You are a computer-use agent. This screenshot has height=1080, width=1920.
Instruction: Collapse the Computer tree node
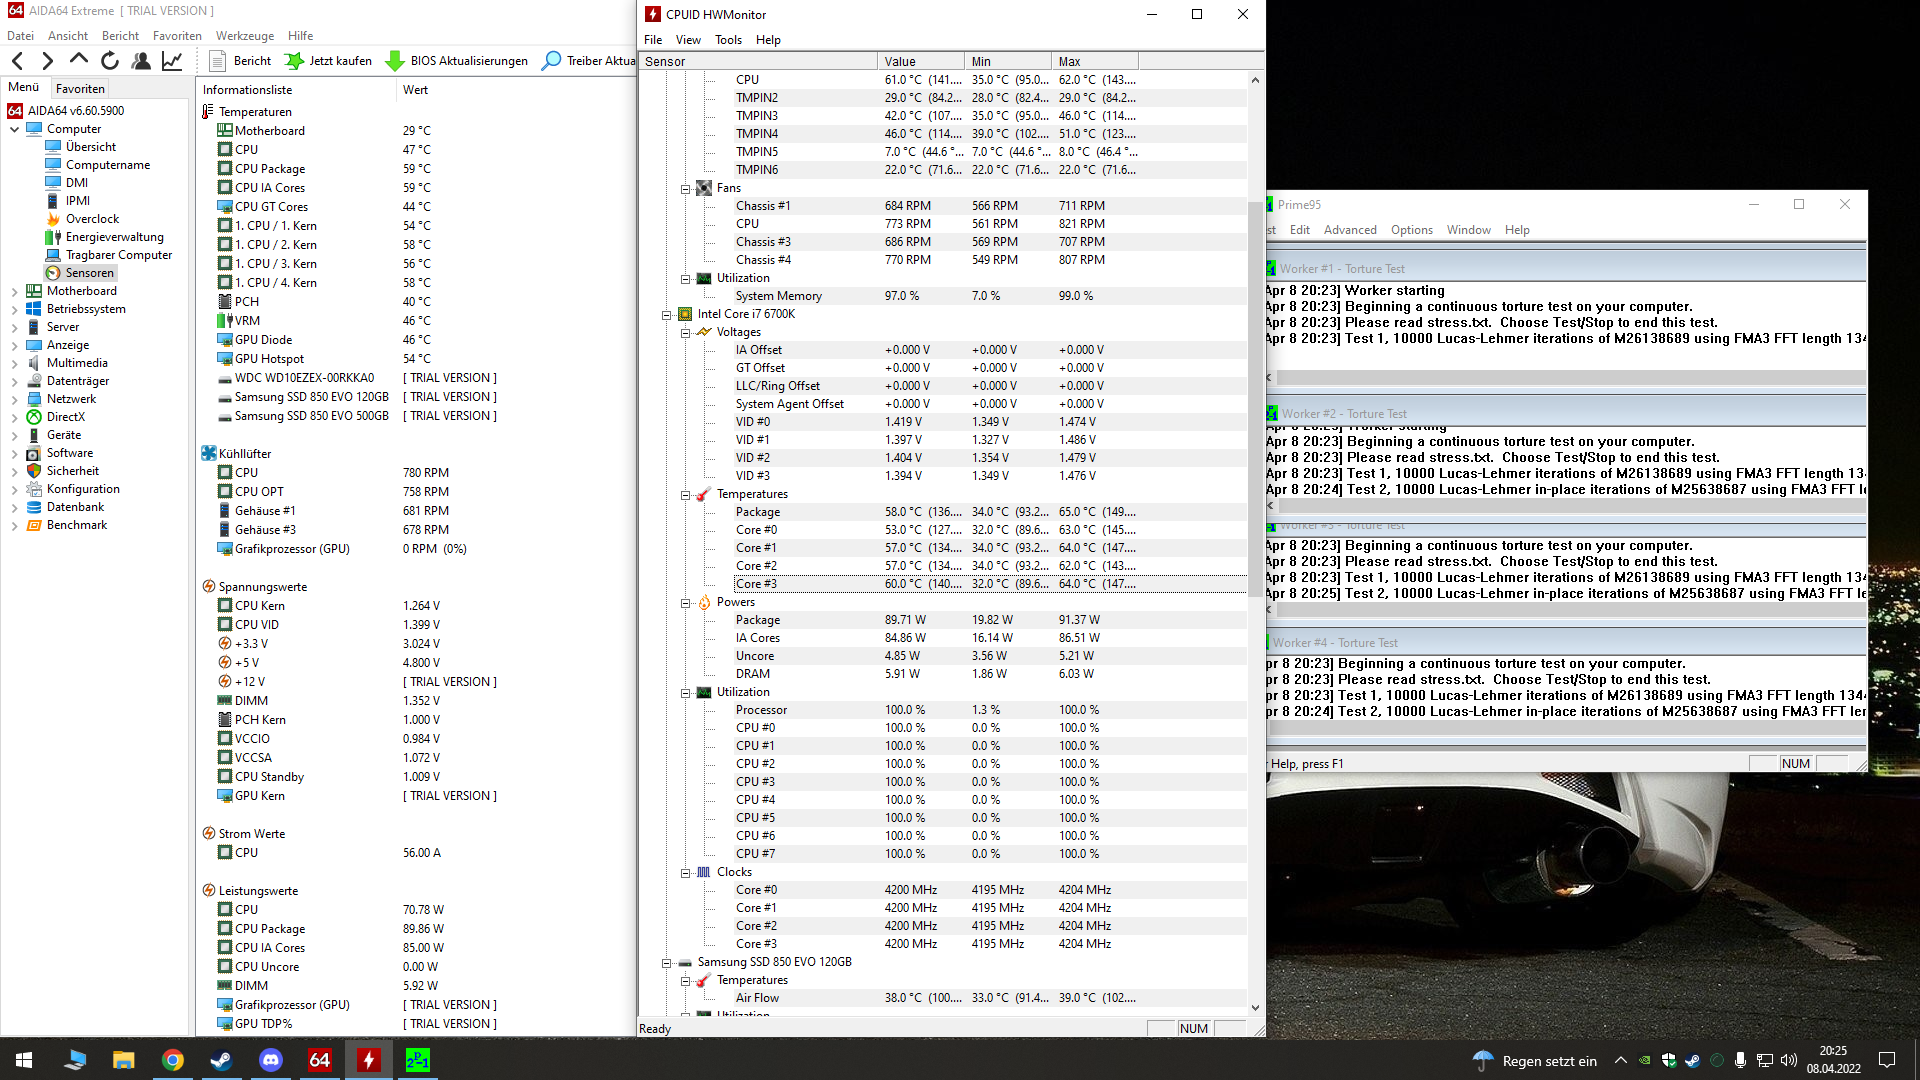click(x=14, y=129)
